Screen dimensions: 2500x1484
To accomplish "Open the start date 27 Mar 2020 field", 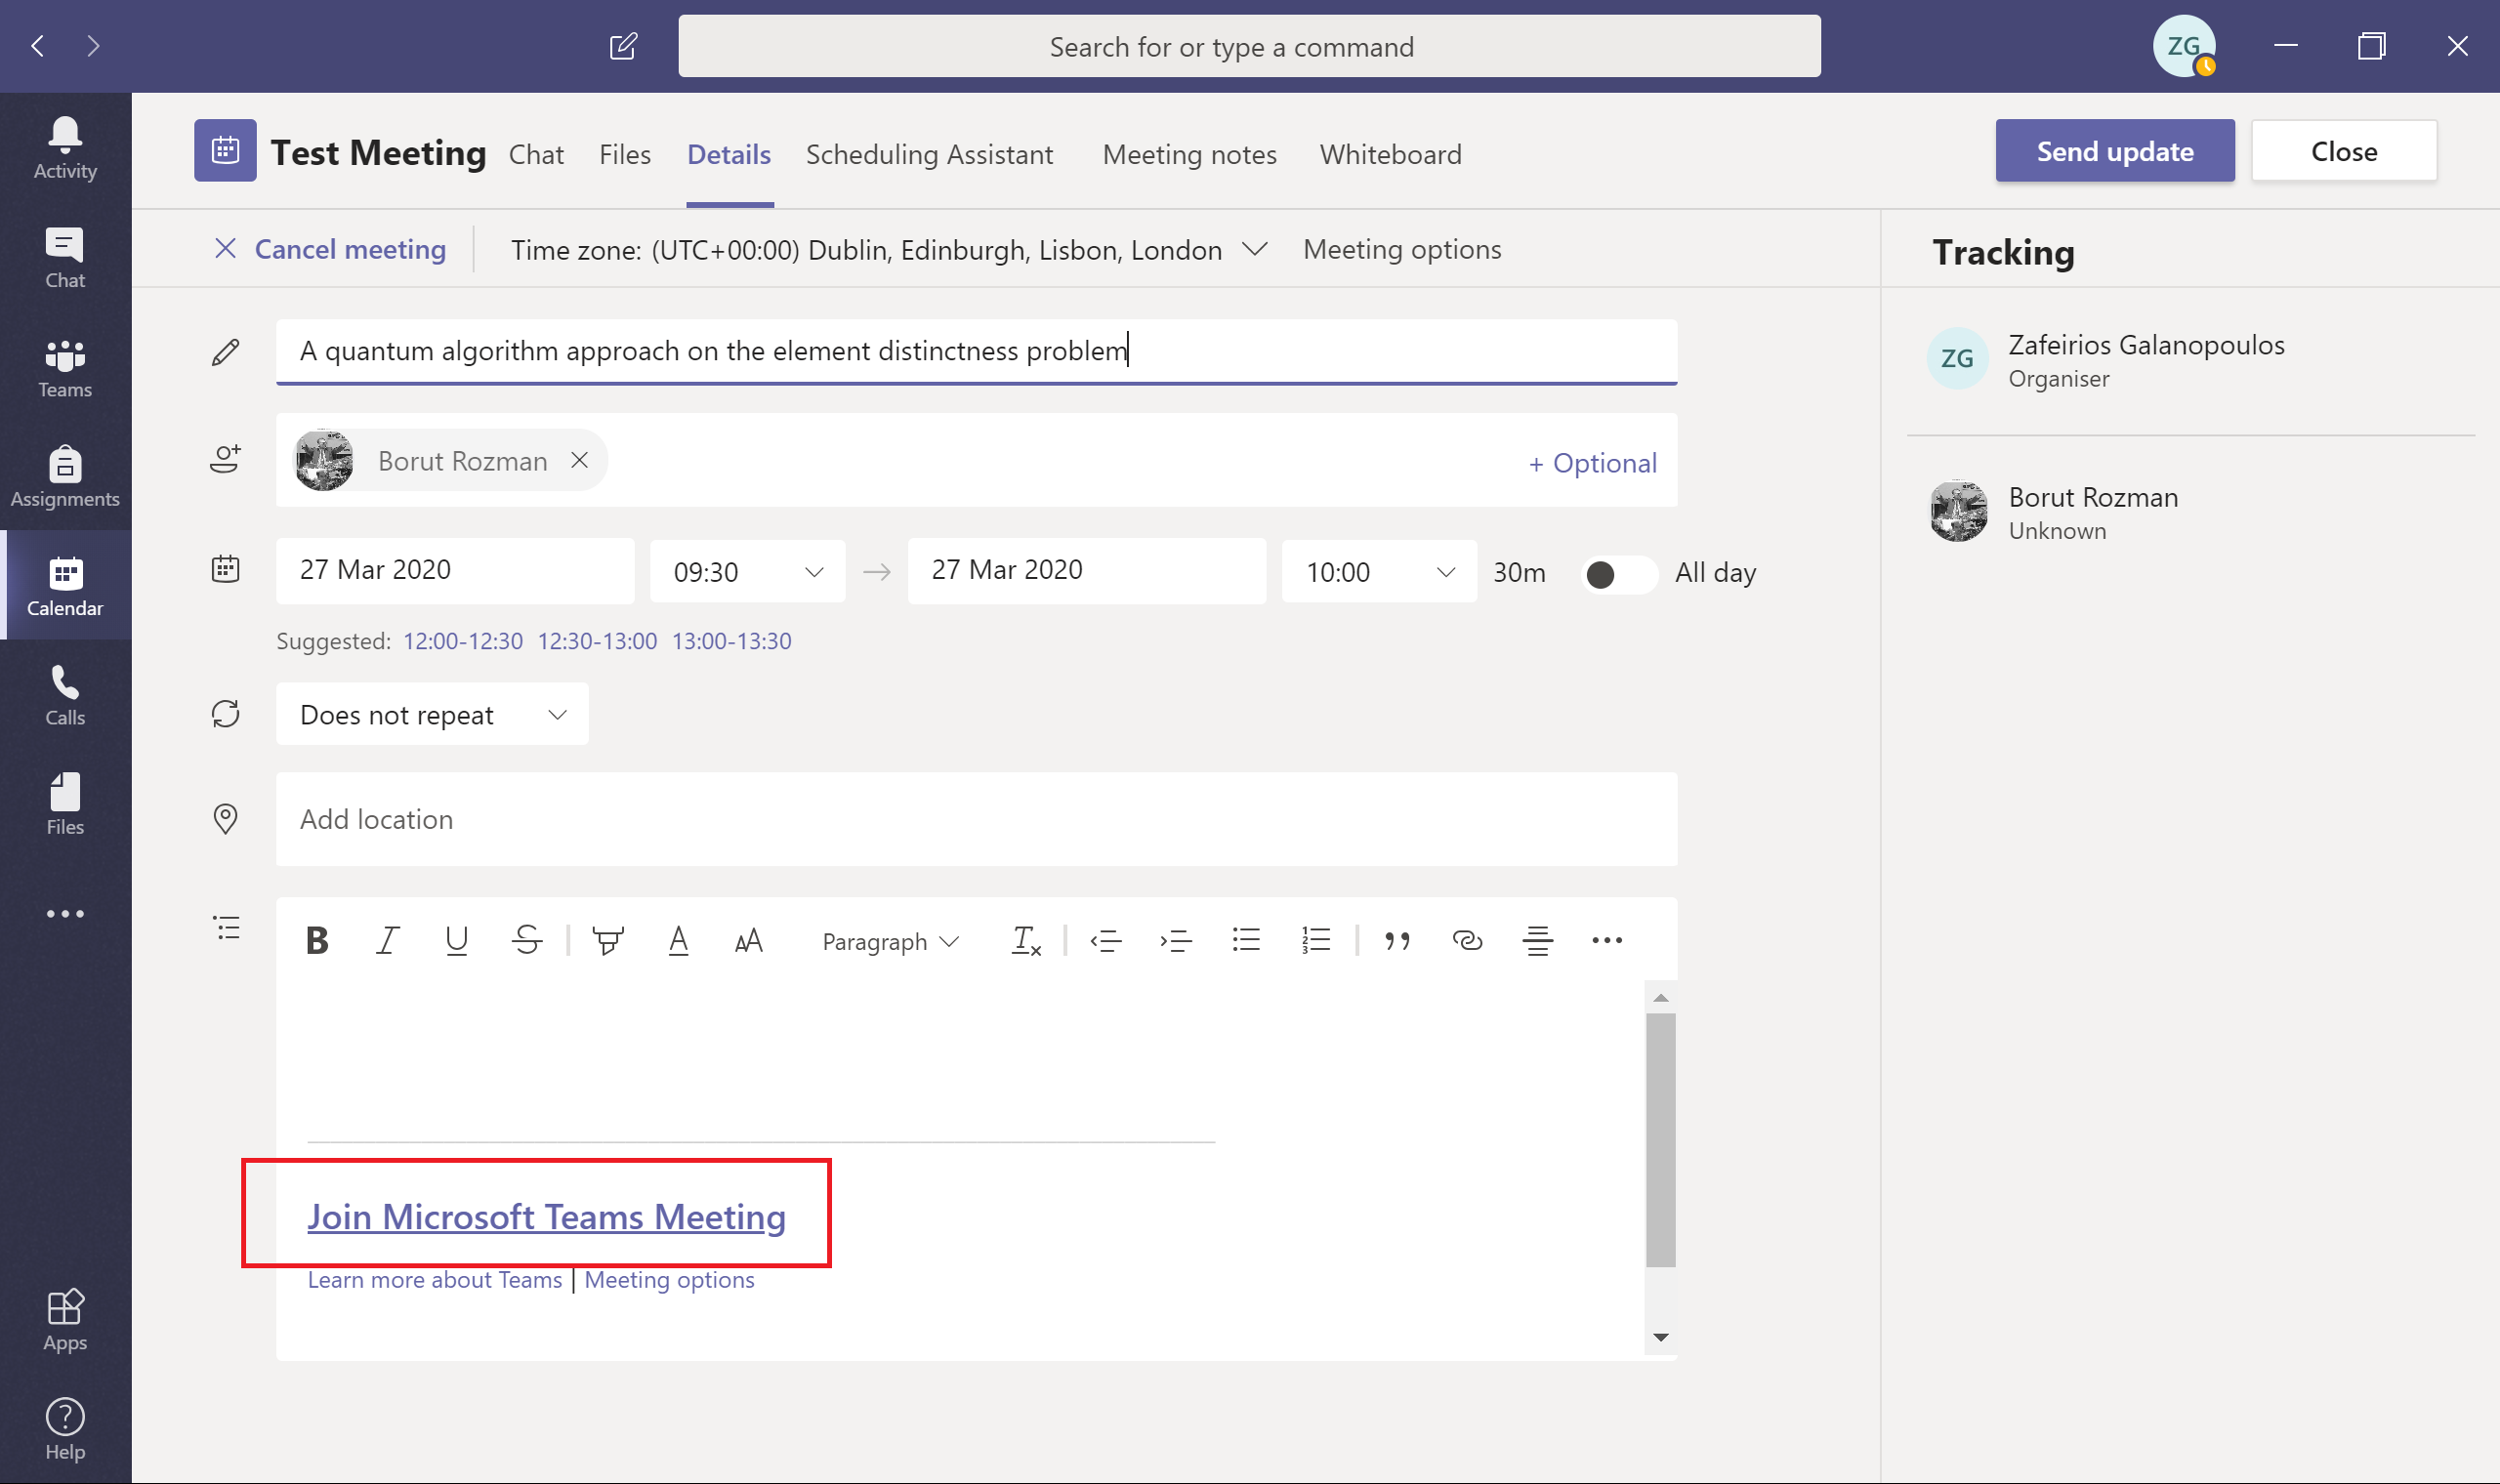I will coord(455,570).
